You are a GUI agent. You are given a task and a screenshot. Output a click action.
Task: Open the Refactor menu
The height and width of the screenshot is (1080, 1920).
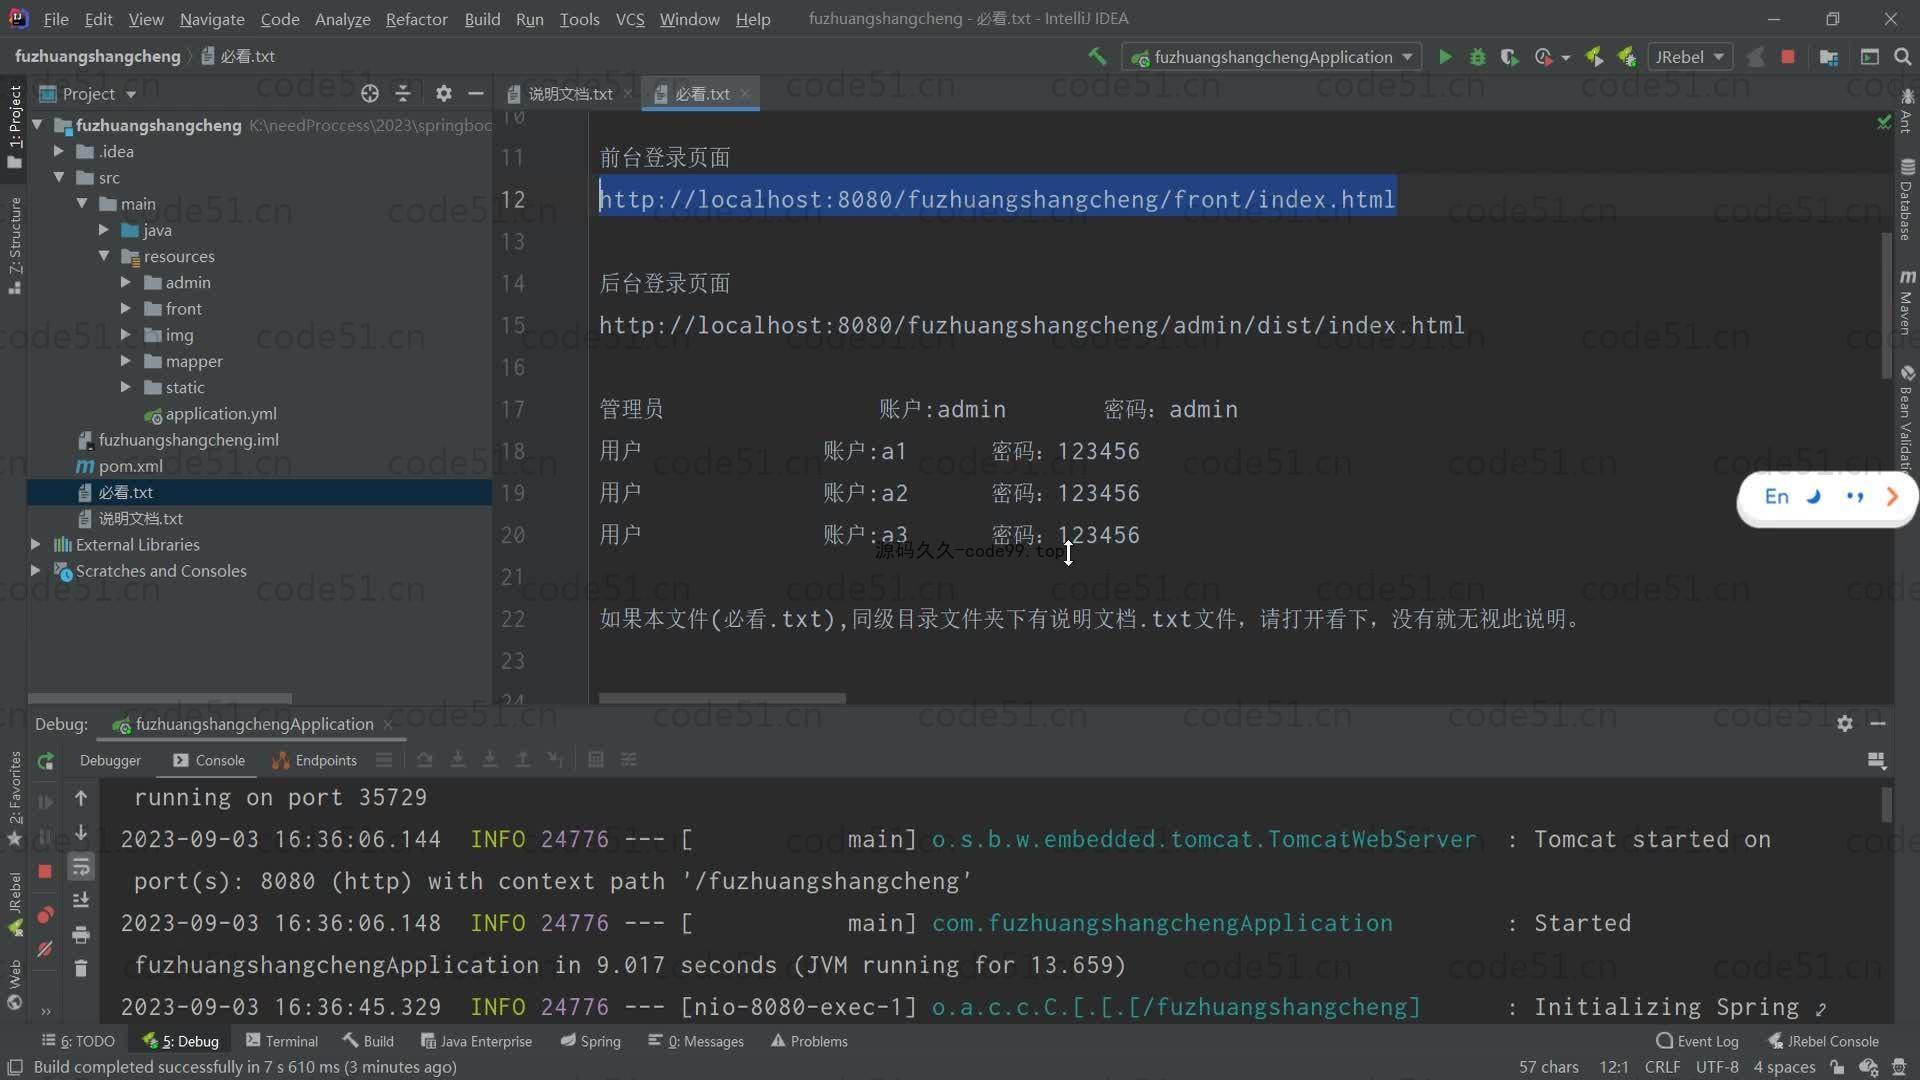pyautogui.click(x=416, y=19)
